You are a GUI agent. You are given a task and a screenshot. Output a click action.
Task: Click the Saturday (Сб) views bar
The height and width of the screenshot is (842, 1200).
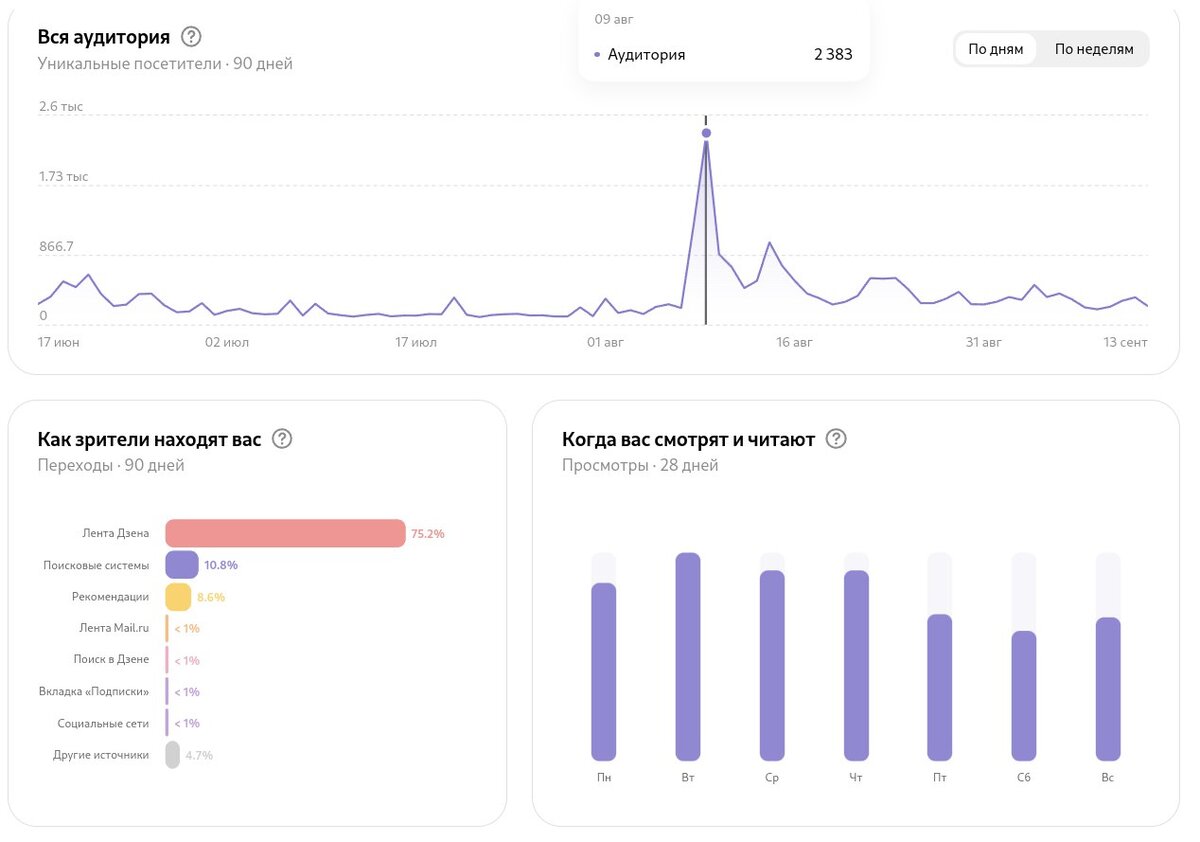coord(1024,696)
